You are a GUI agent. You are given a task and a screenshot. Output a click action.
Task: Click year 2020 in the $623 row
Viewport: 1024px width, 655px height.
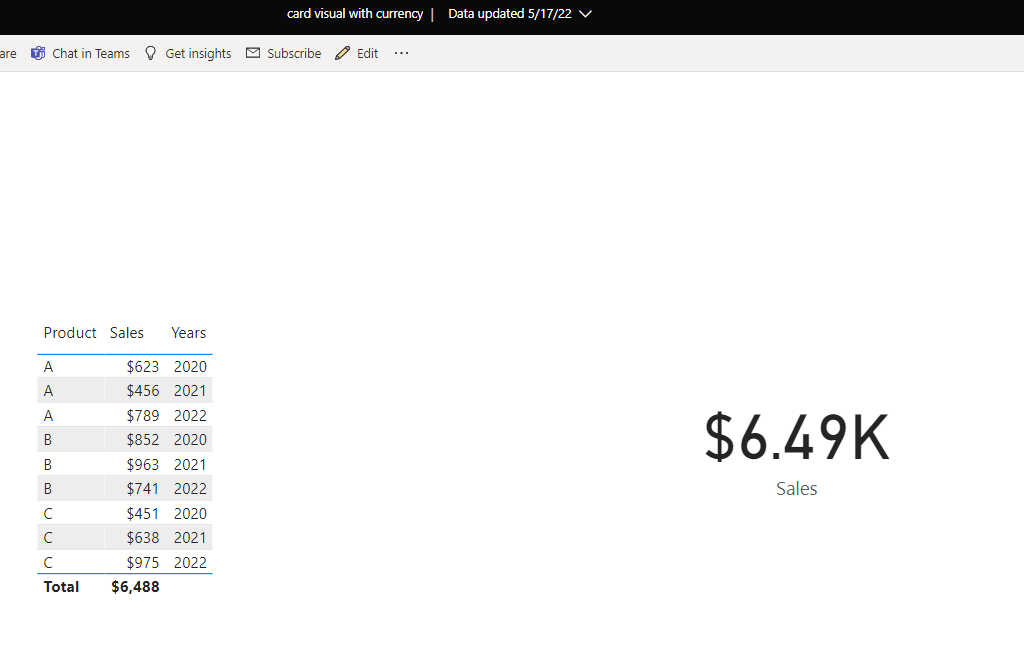pyautogui.click(x=190, y=367)
